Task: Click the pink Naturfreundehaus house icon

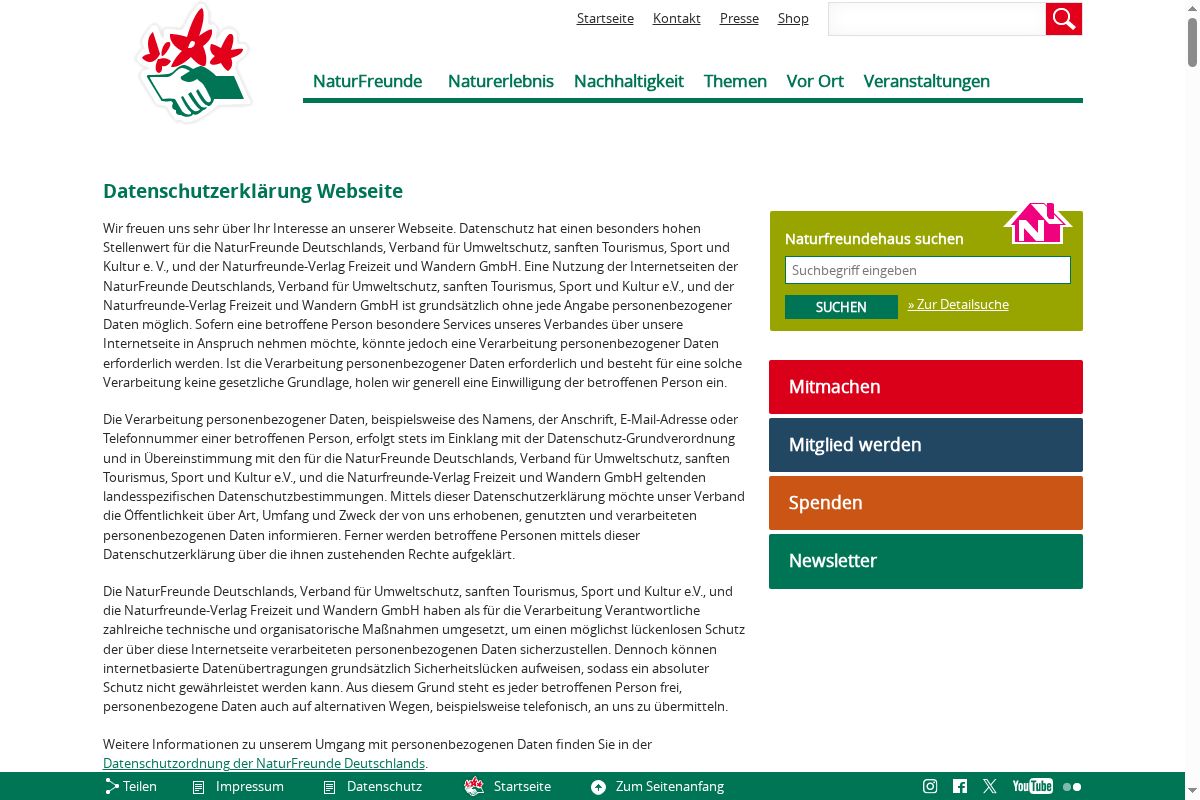Action: [1037, 222]
